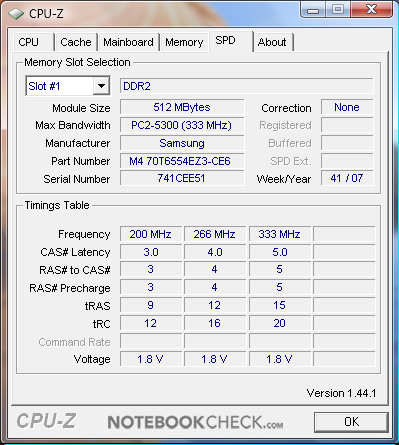399x445 pixels.
Task: Switch to the Cache tab
Action: click(x=76, y=42)
